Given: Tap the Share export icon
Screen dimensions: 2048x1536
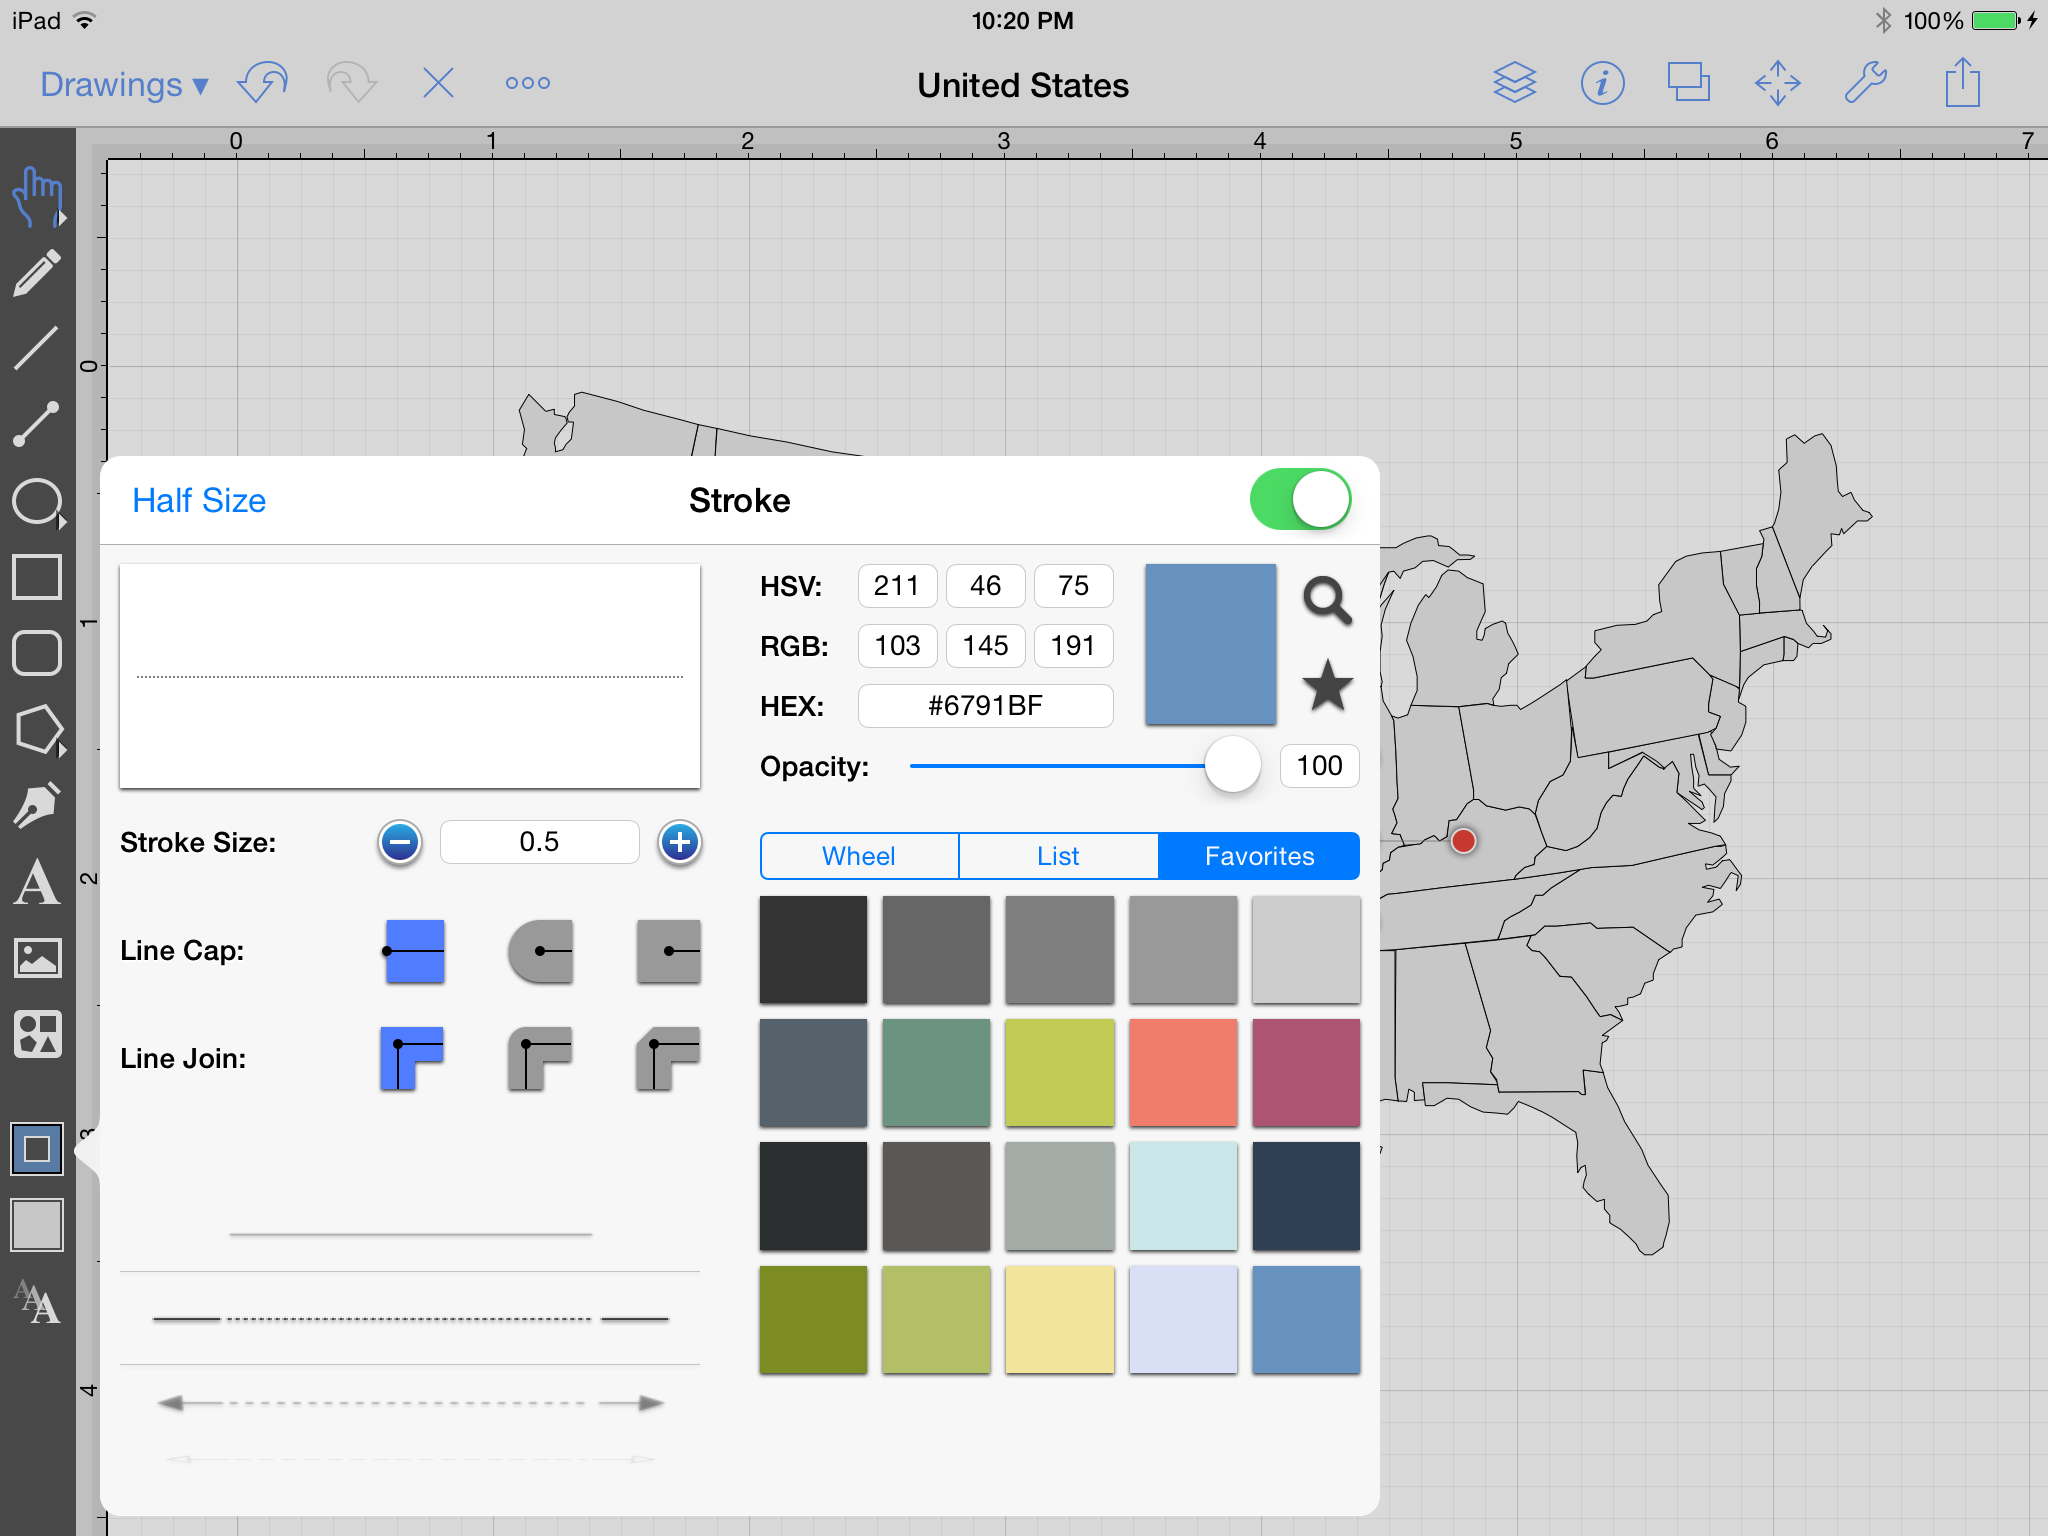Looking at the screenshot, I should [1962, 83].
